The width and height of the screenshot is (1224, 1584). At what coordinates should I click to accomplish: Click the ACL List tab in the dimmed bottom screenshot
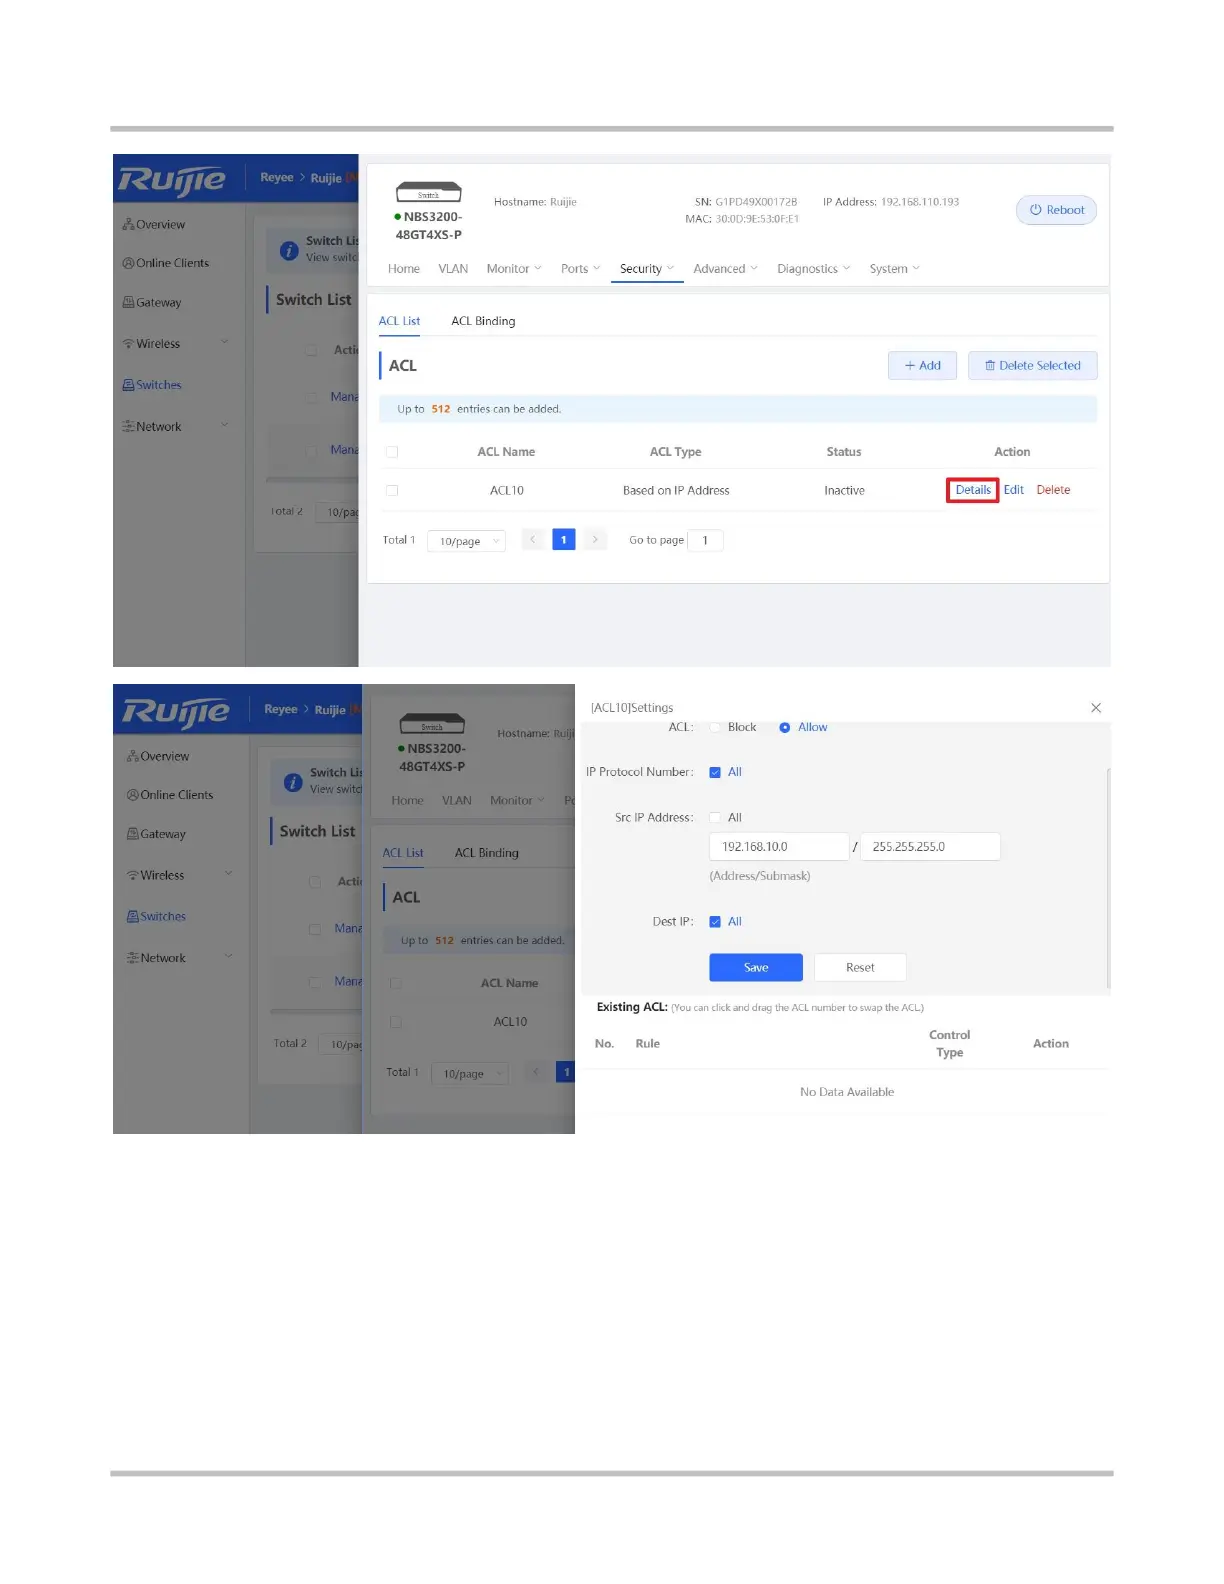tap(403, 853)
